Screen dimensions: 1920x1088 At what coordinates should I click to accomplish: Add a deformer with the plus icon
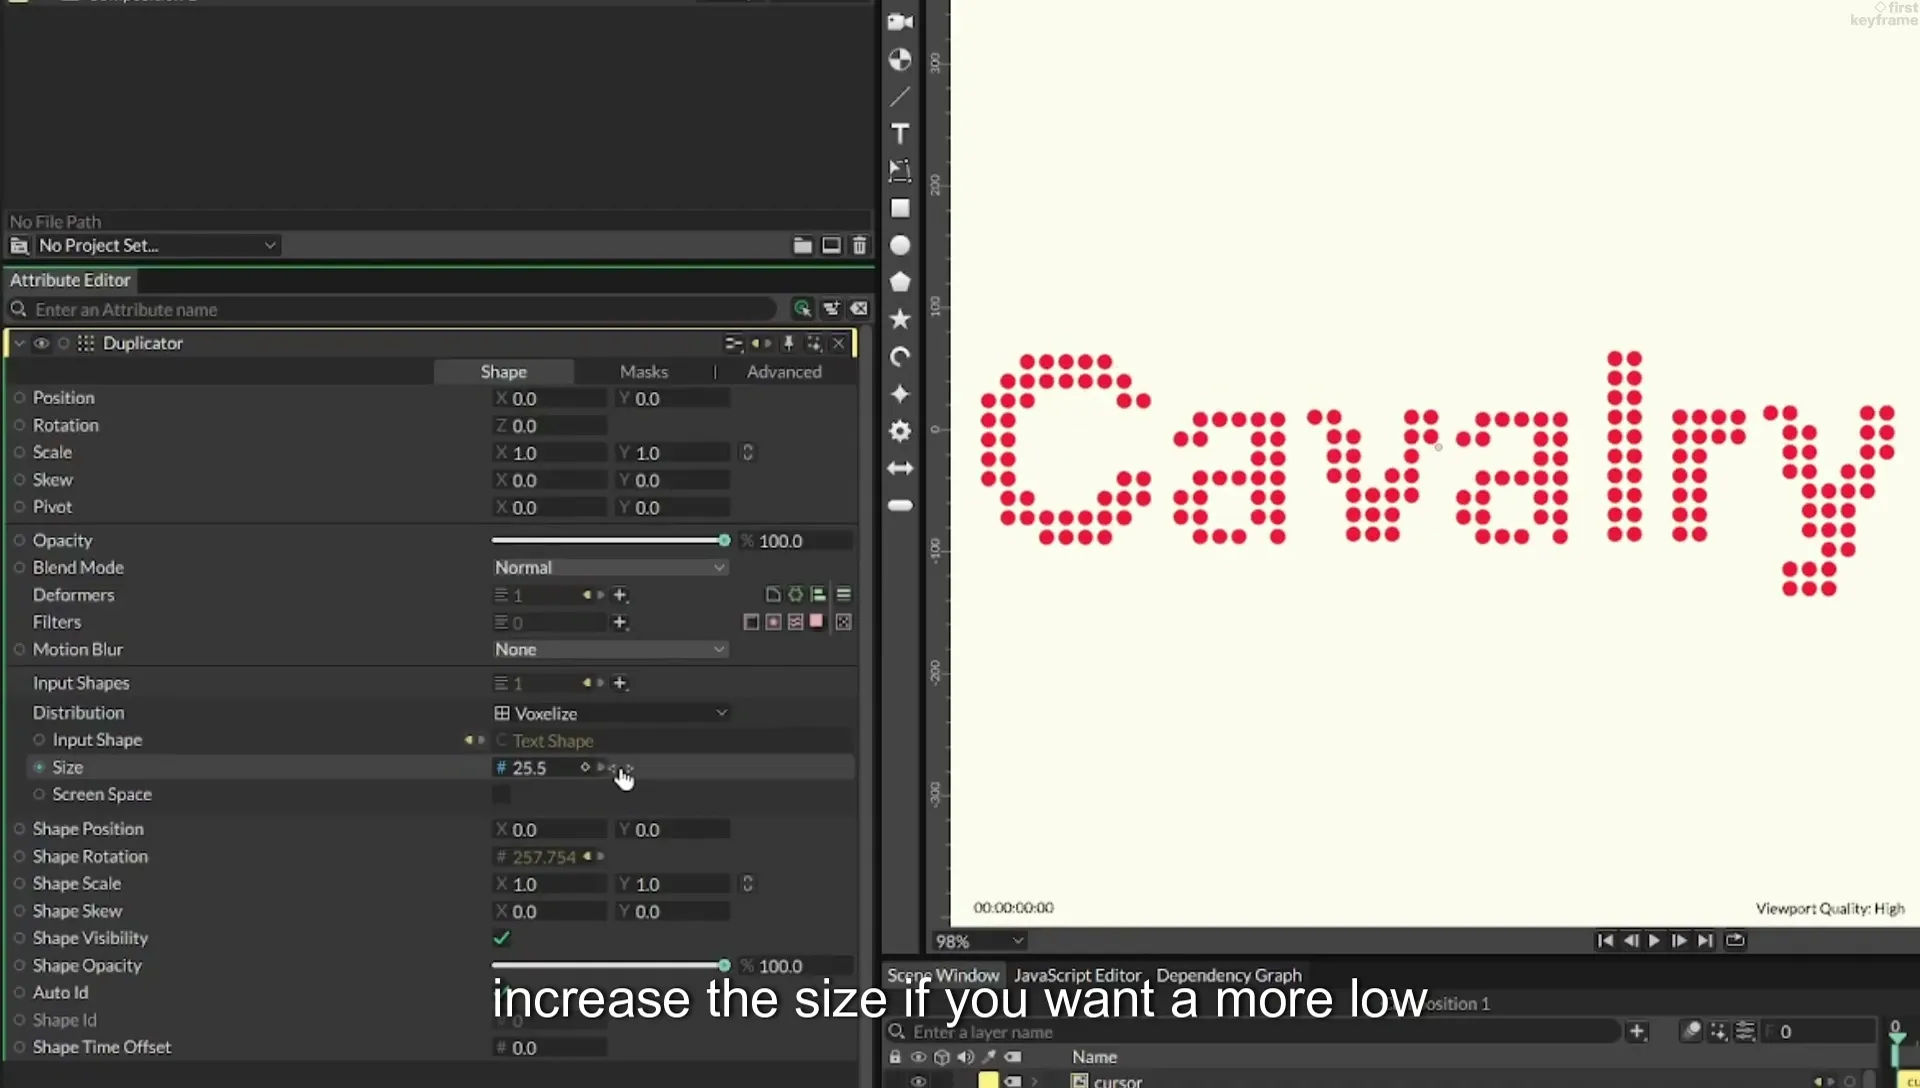click(x=620, y=595)
